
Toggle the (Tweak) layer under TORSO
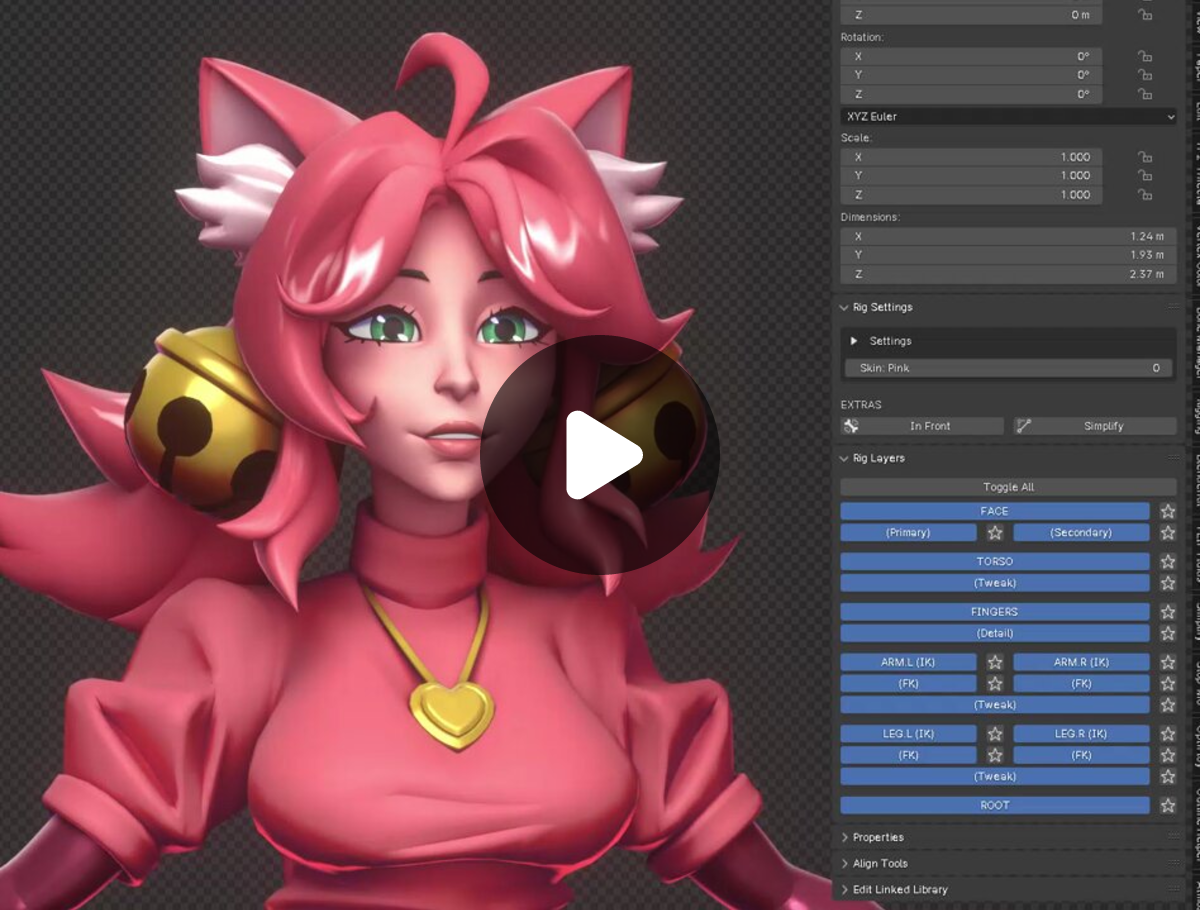point(995,583)
